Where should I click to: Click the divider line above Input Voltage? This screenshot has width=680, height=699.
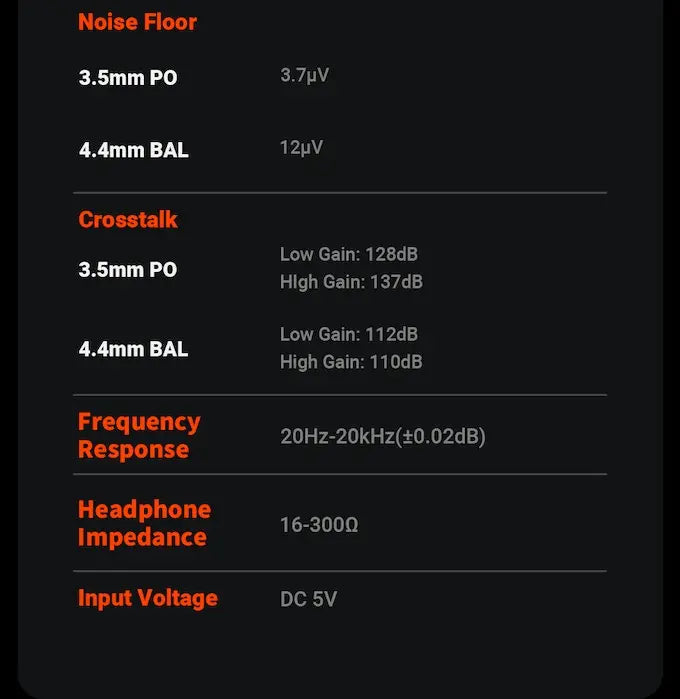click(x=339, y=571)
